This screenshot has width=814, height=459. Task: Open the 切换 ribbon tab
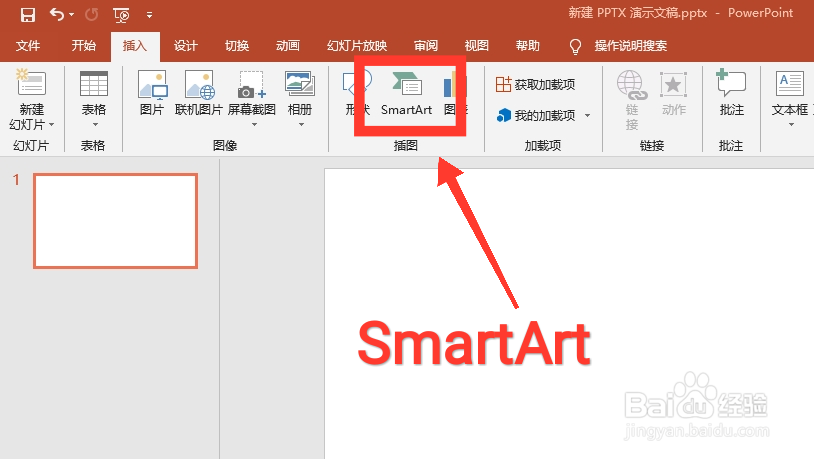(x=237, y=46)
